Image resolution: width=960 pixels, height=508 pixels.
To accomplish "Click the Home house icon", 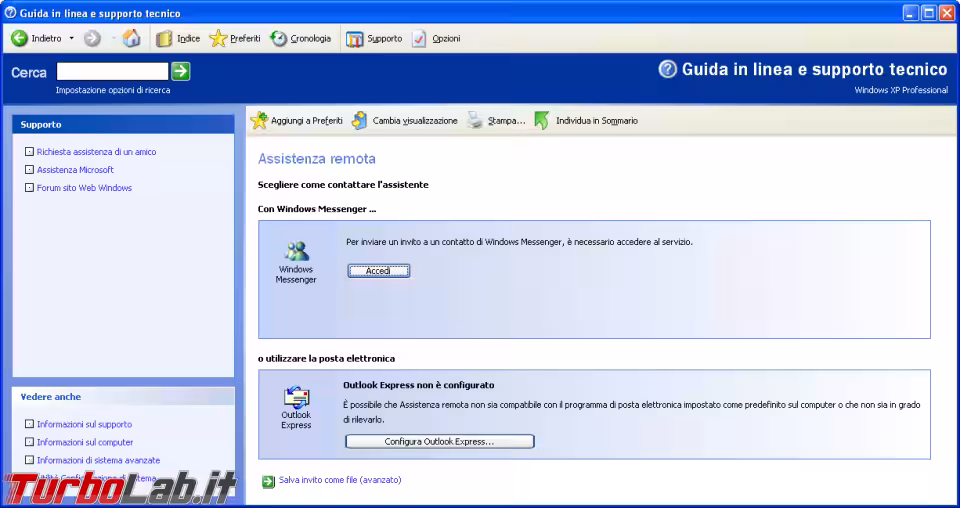I will [131, 39].
